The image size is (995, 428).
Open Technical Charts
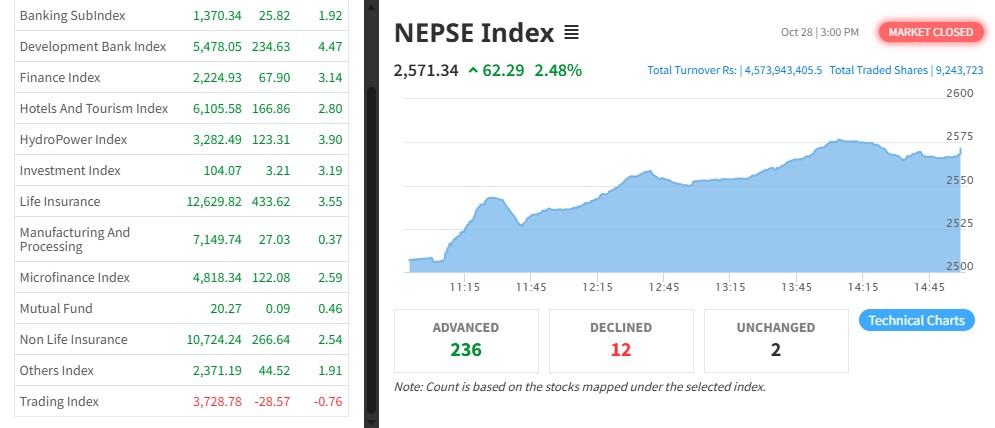(916, 320)
